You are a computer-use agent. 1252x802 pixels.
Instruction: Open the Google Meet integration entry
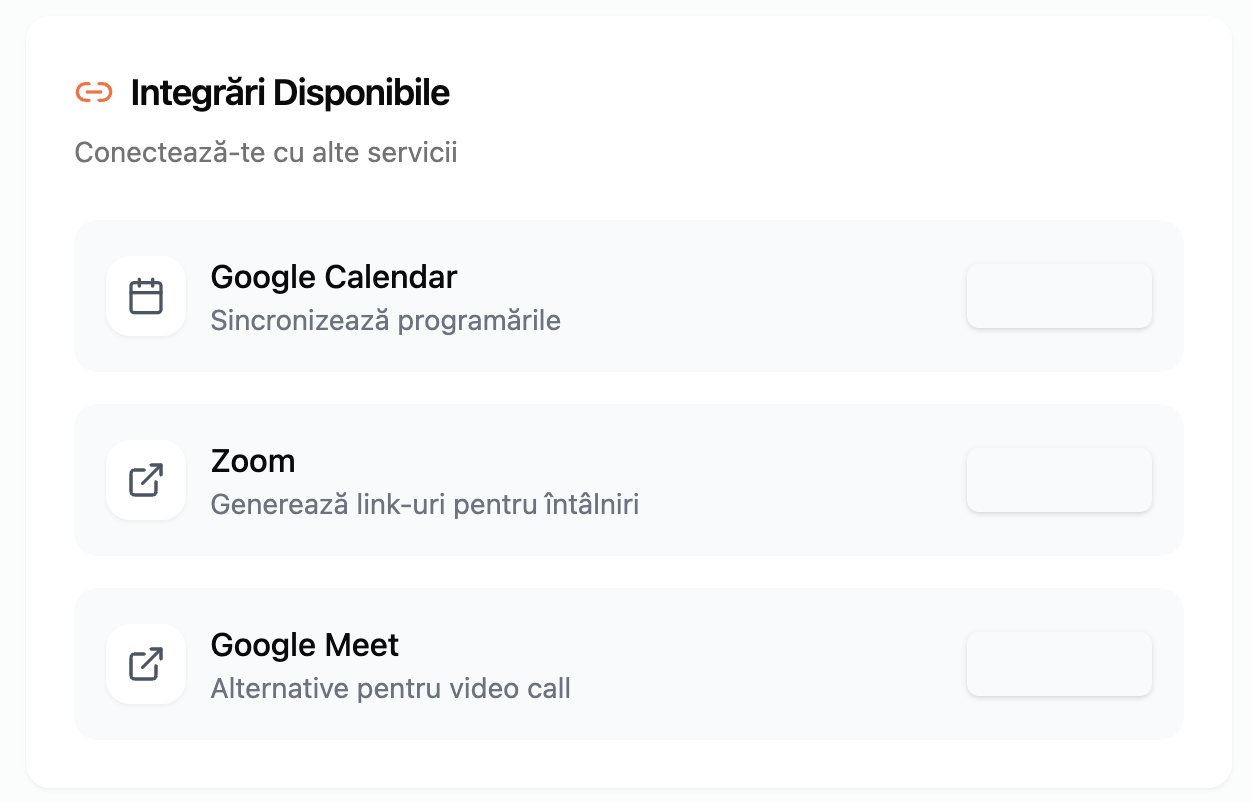(628, 664)
